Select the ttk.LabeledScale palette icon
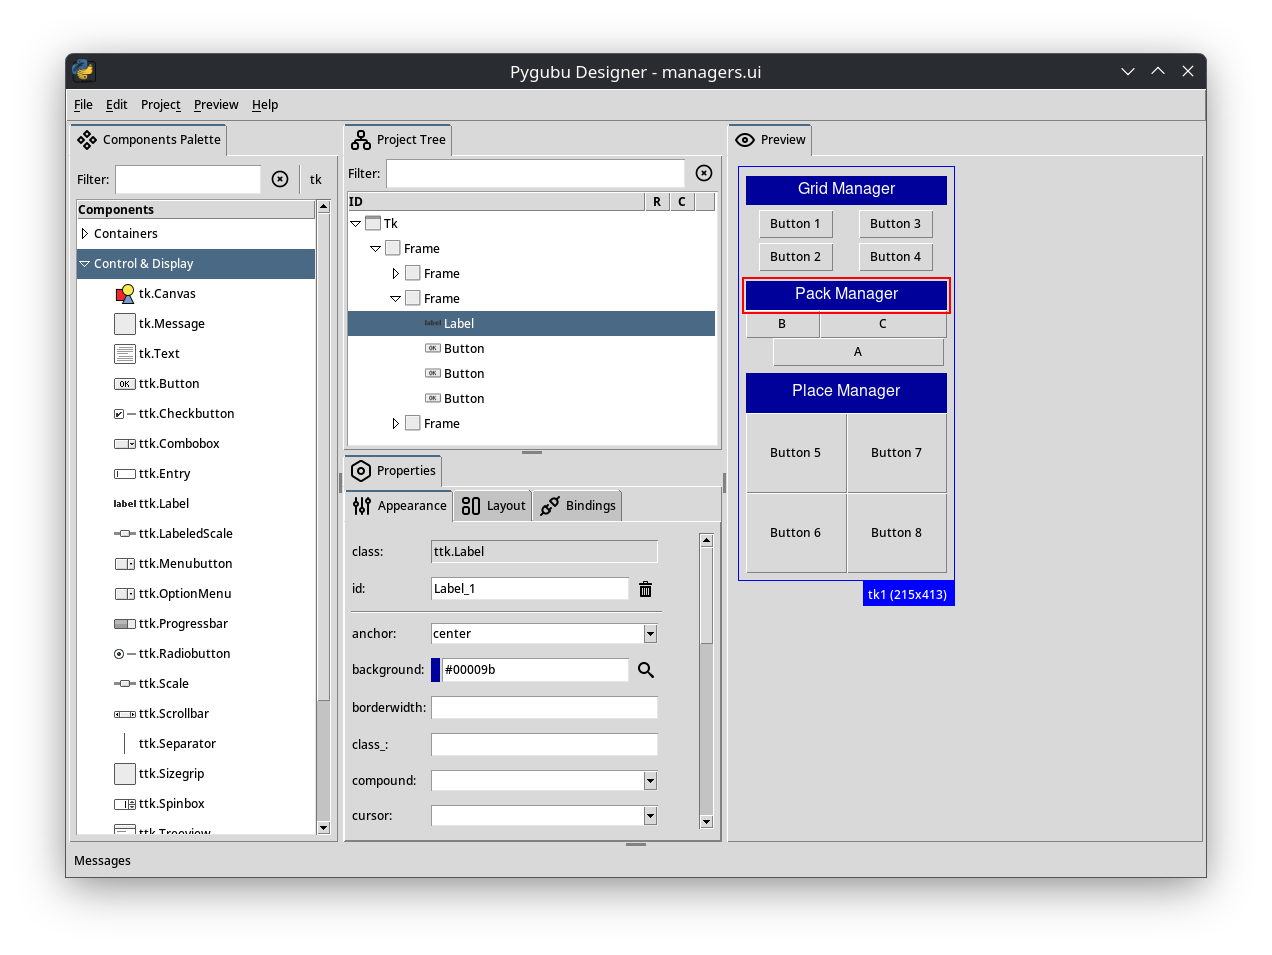This screenshot has width=1272, height=955. point(125,534)
